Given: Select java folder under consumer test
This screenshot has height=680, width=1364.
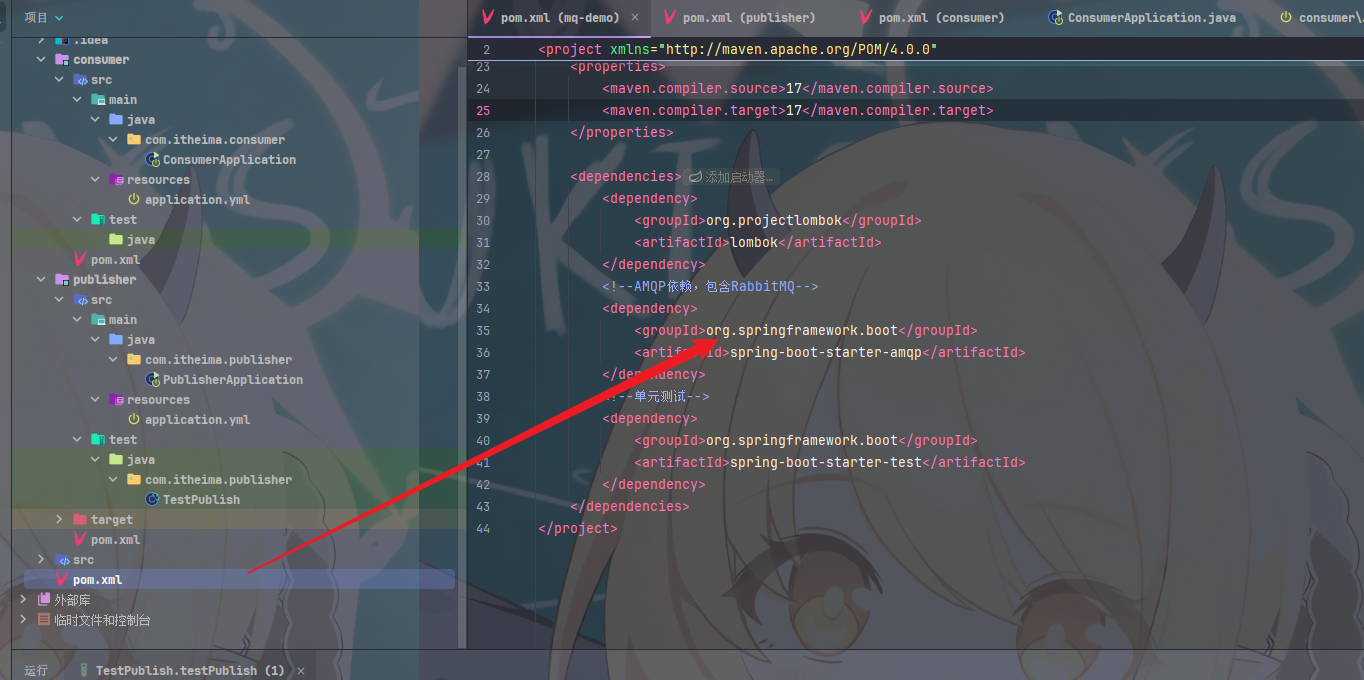Looking at the screenshot, I should click(141, 240).
